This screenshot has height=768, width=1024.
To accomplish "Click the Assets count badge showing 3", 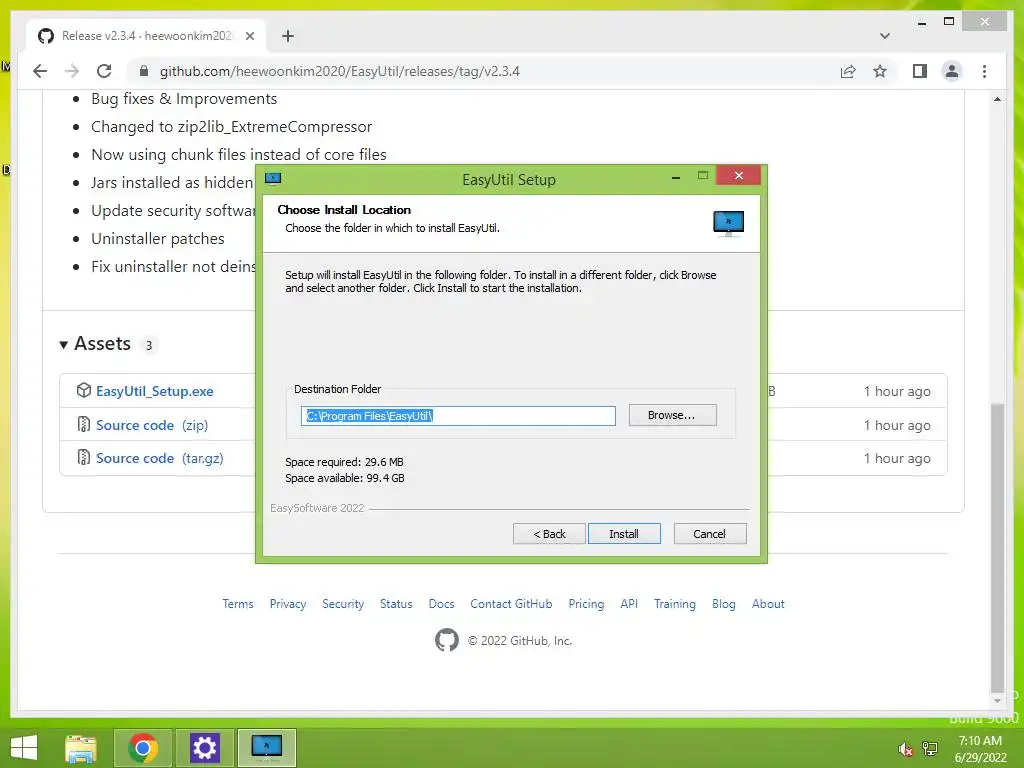I will click(x=149, y=345).
